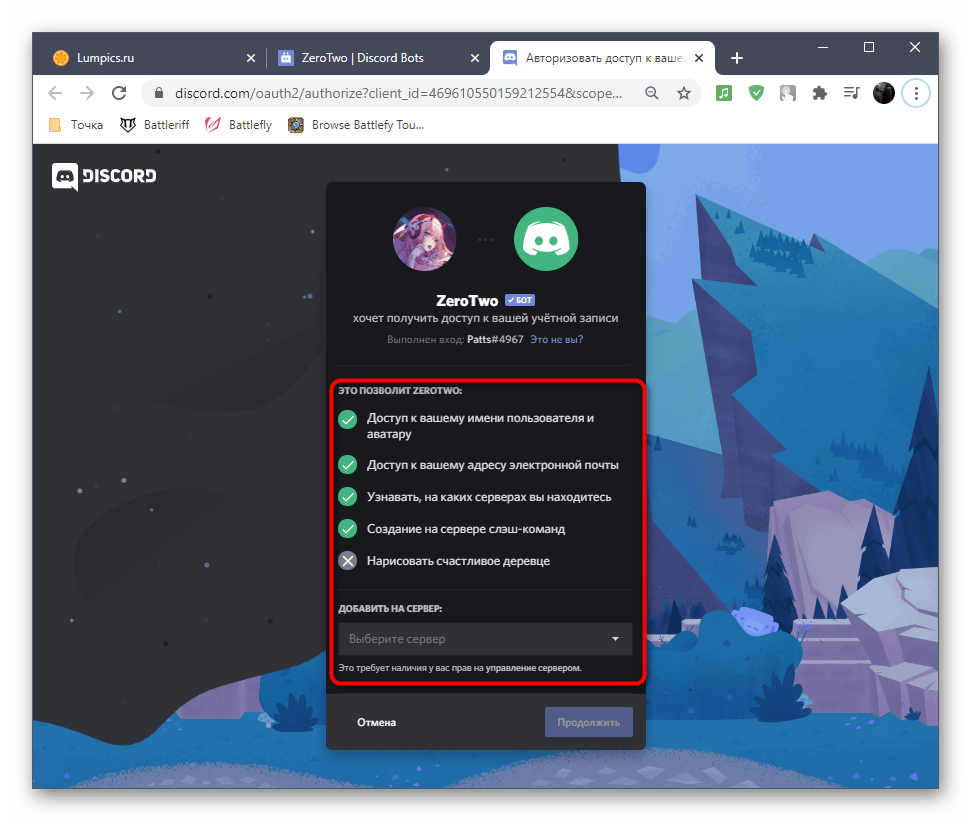Click the address bar URL
Viewport: 971px width, 821px height.
click(398, 93)
